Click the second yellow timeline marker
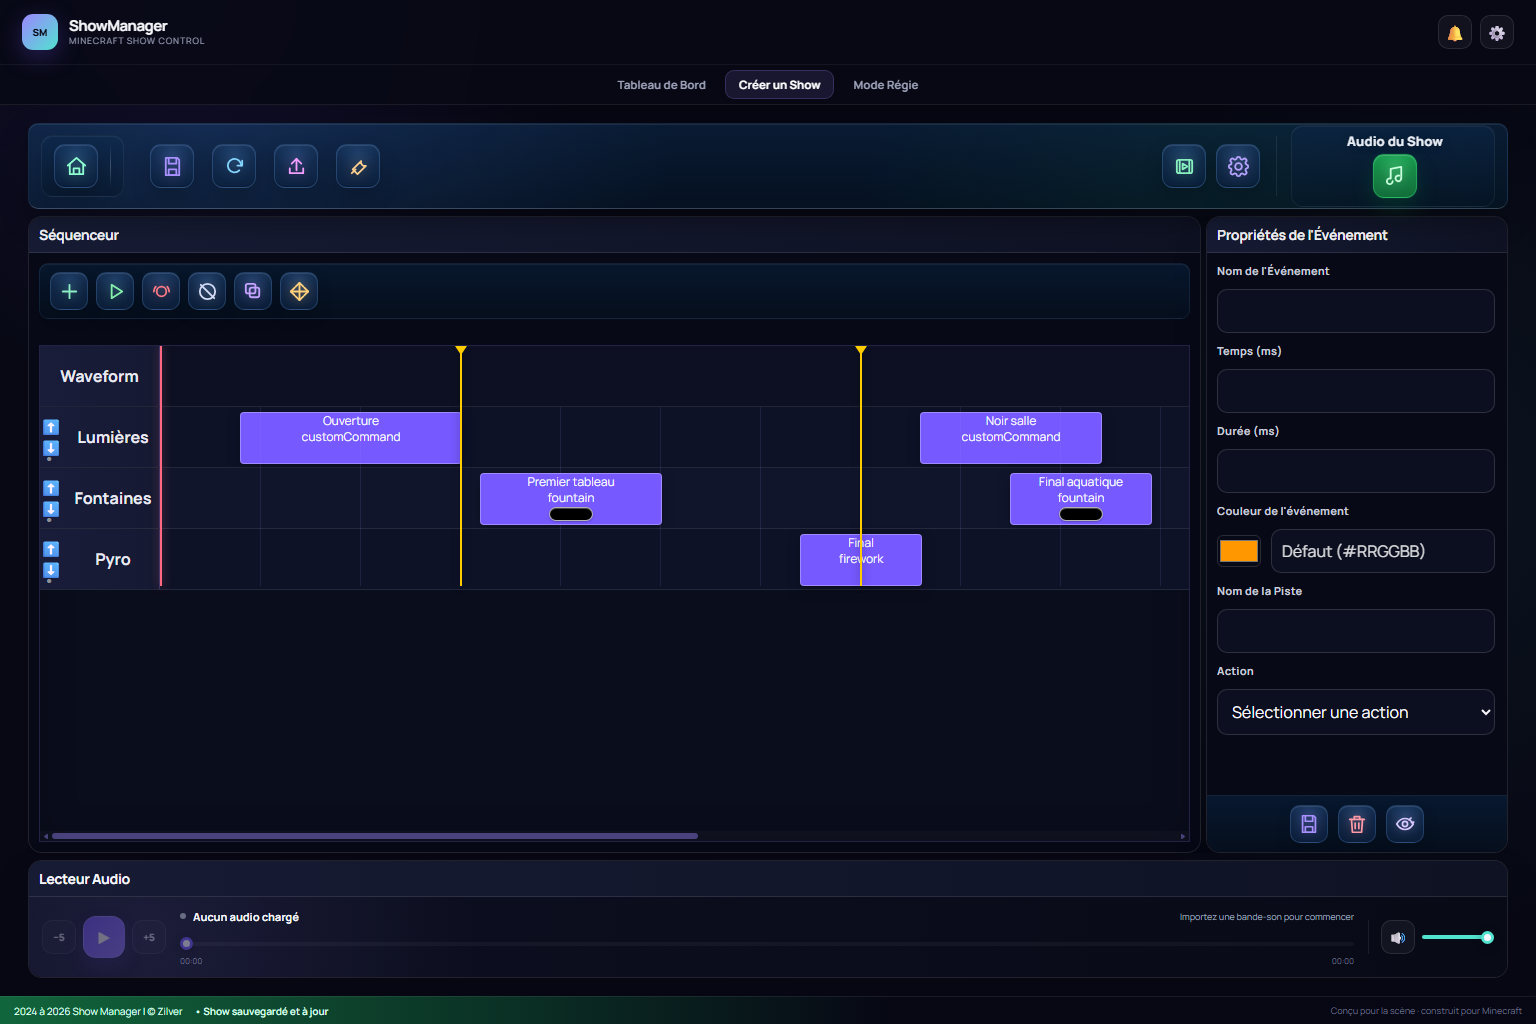 tap(861, 351)
